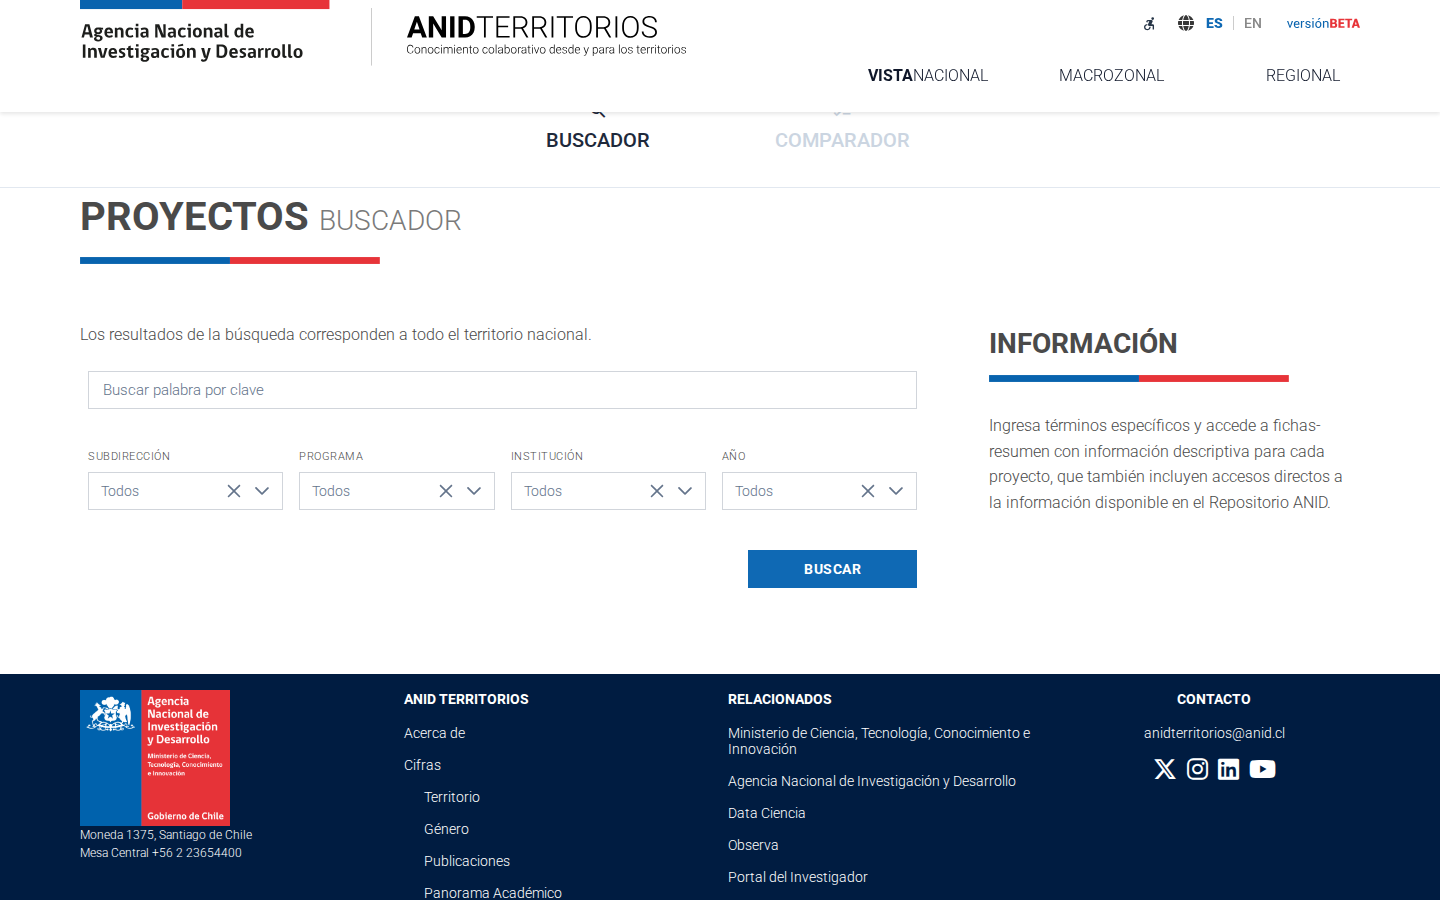Clear the Programa filter selection
The image size is (1440, 900).
coord(446,491)
